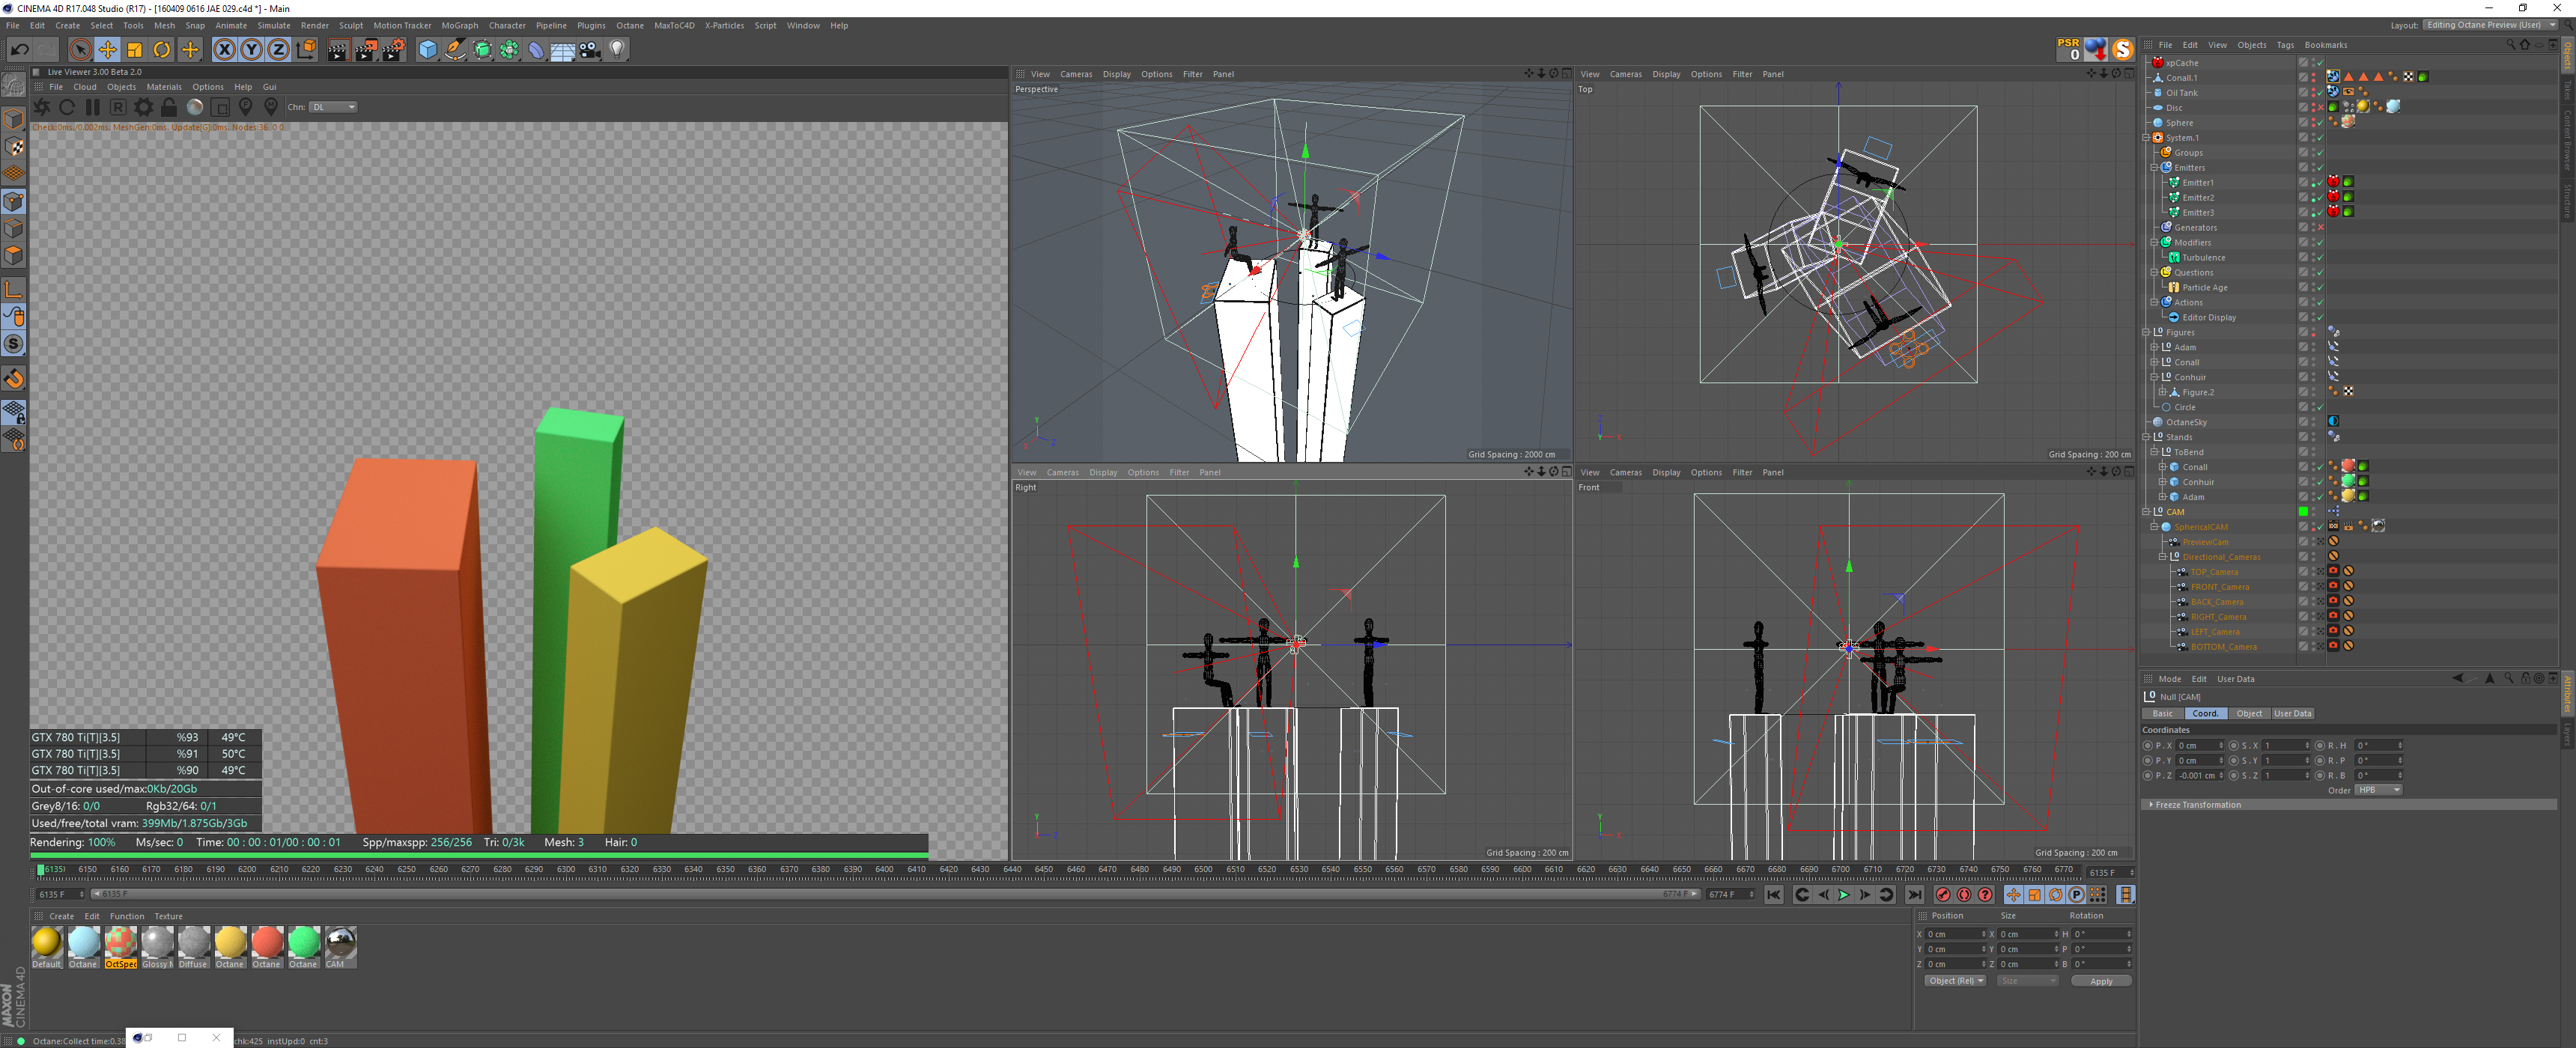Pause the Live Viewer render
Image resolution: width=2576 pixels, height=1048 pixels.
(92, 107)
